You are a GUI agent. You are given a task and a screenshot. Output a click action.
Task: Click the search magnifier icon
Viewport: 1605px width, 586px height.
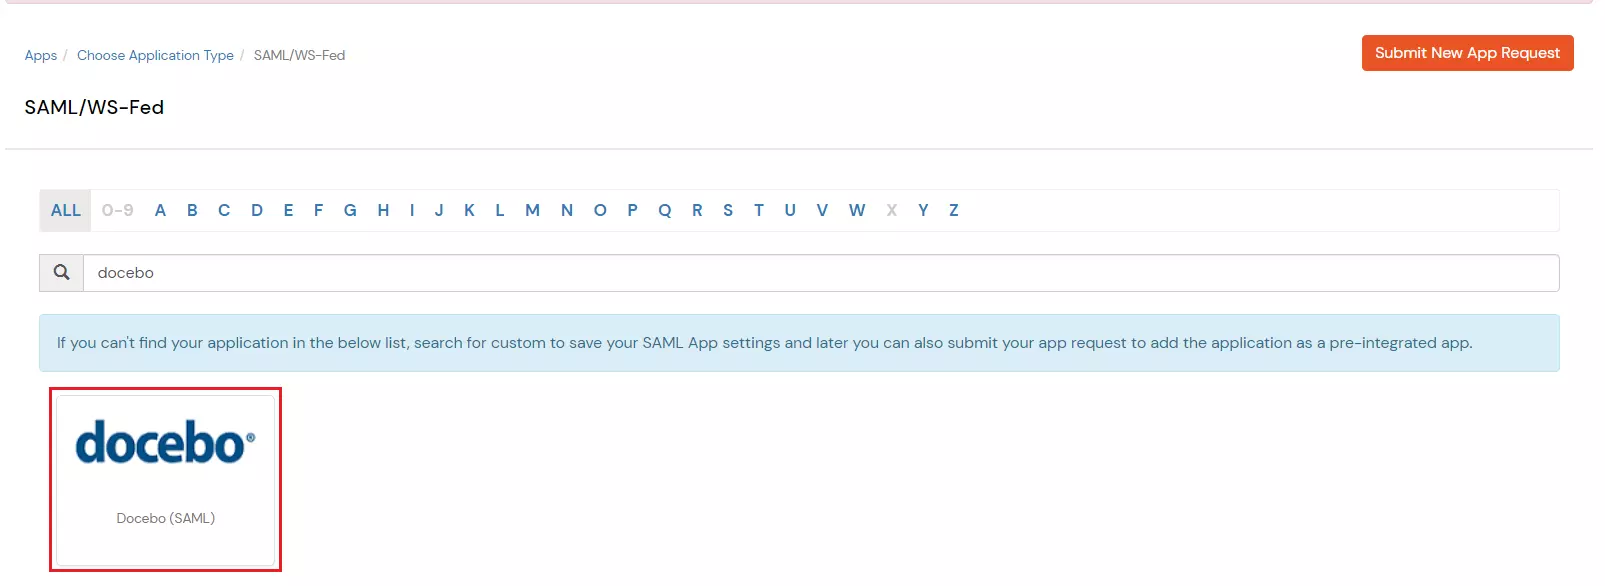[61, 272]
